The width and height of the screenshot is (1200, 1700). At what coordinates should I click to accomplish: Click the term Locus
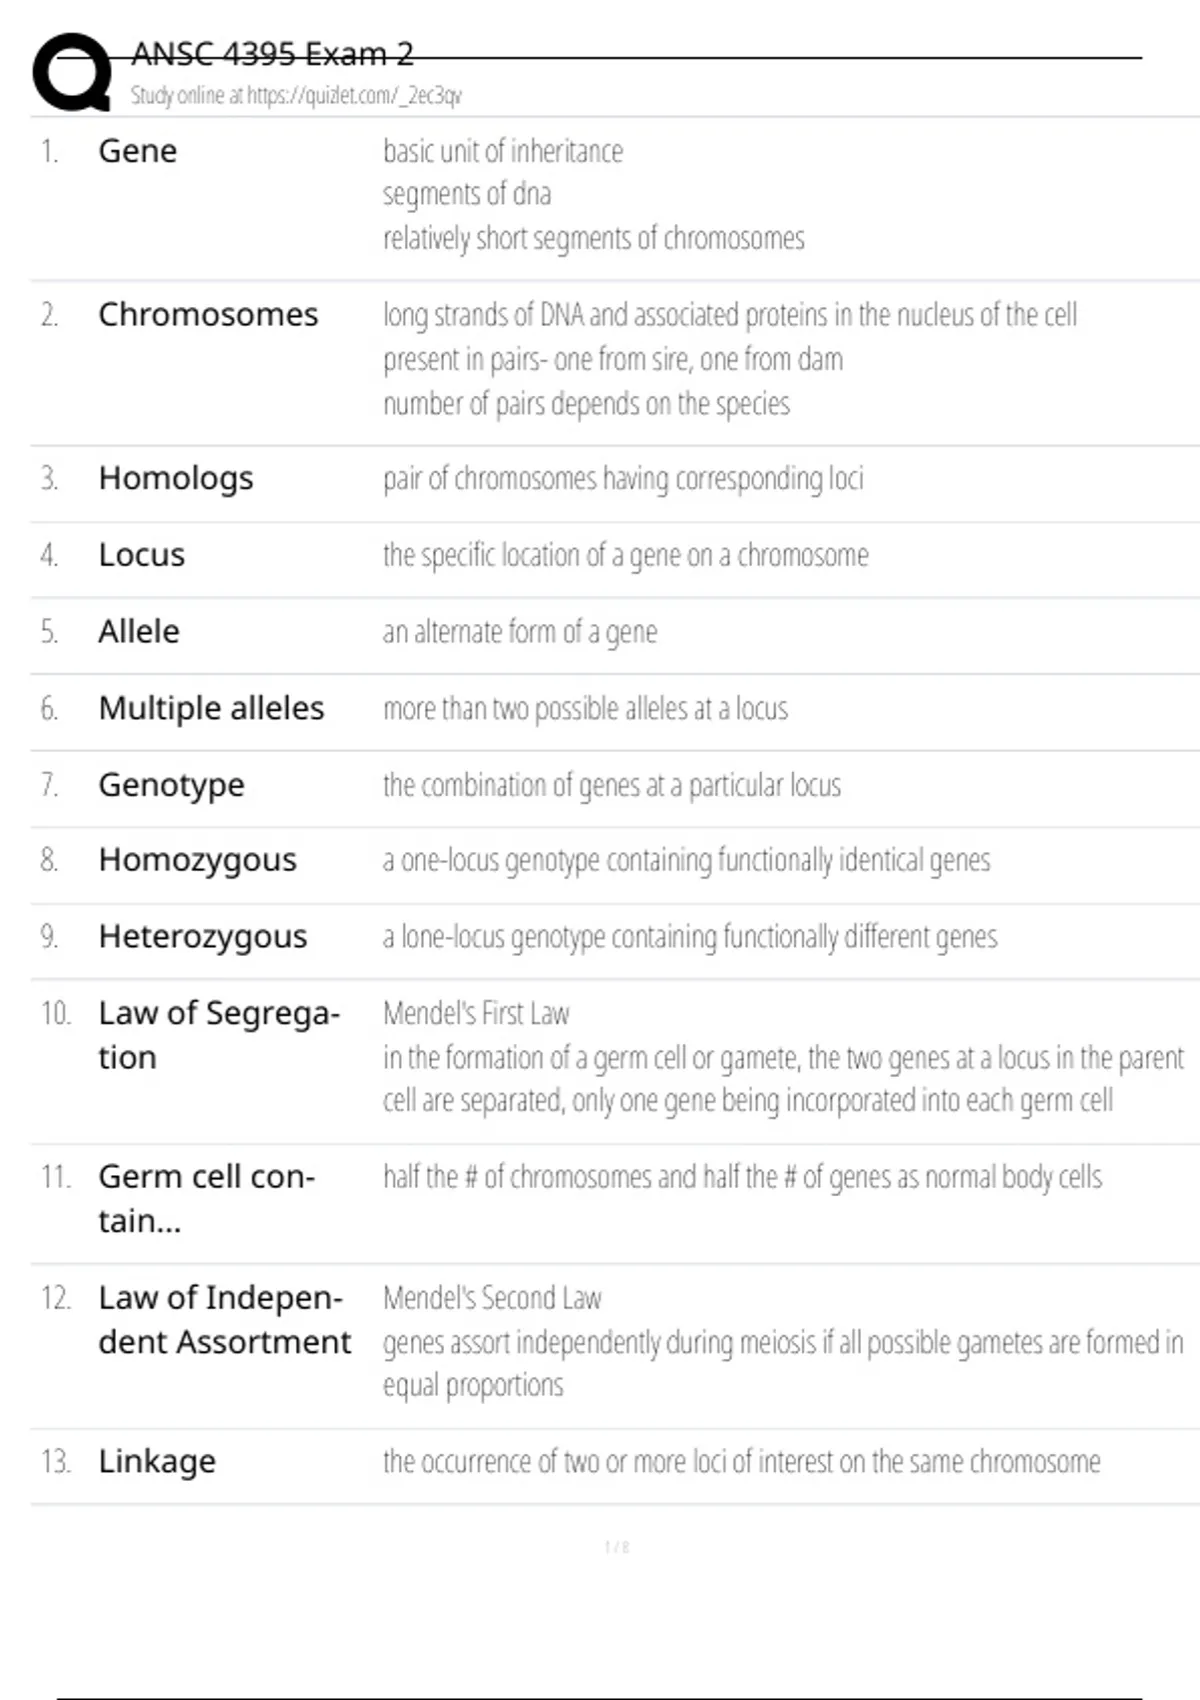[x=142, y=555]
